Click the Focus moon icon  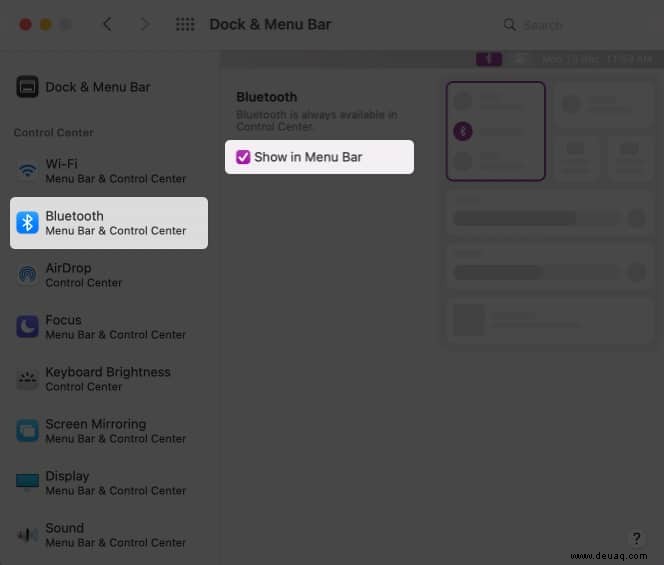(x=28, y=327)
